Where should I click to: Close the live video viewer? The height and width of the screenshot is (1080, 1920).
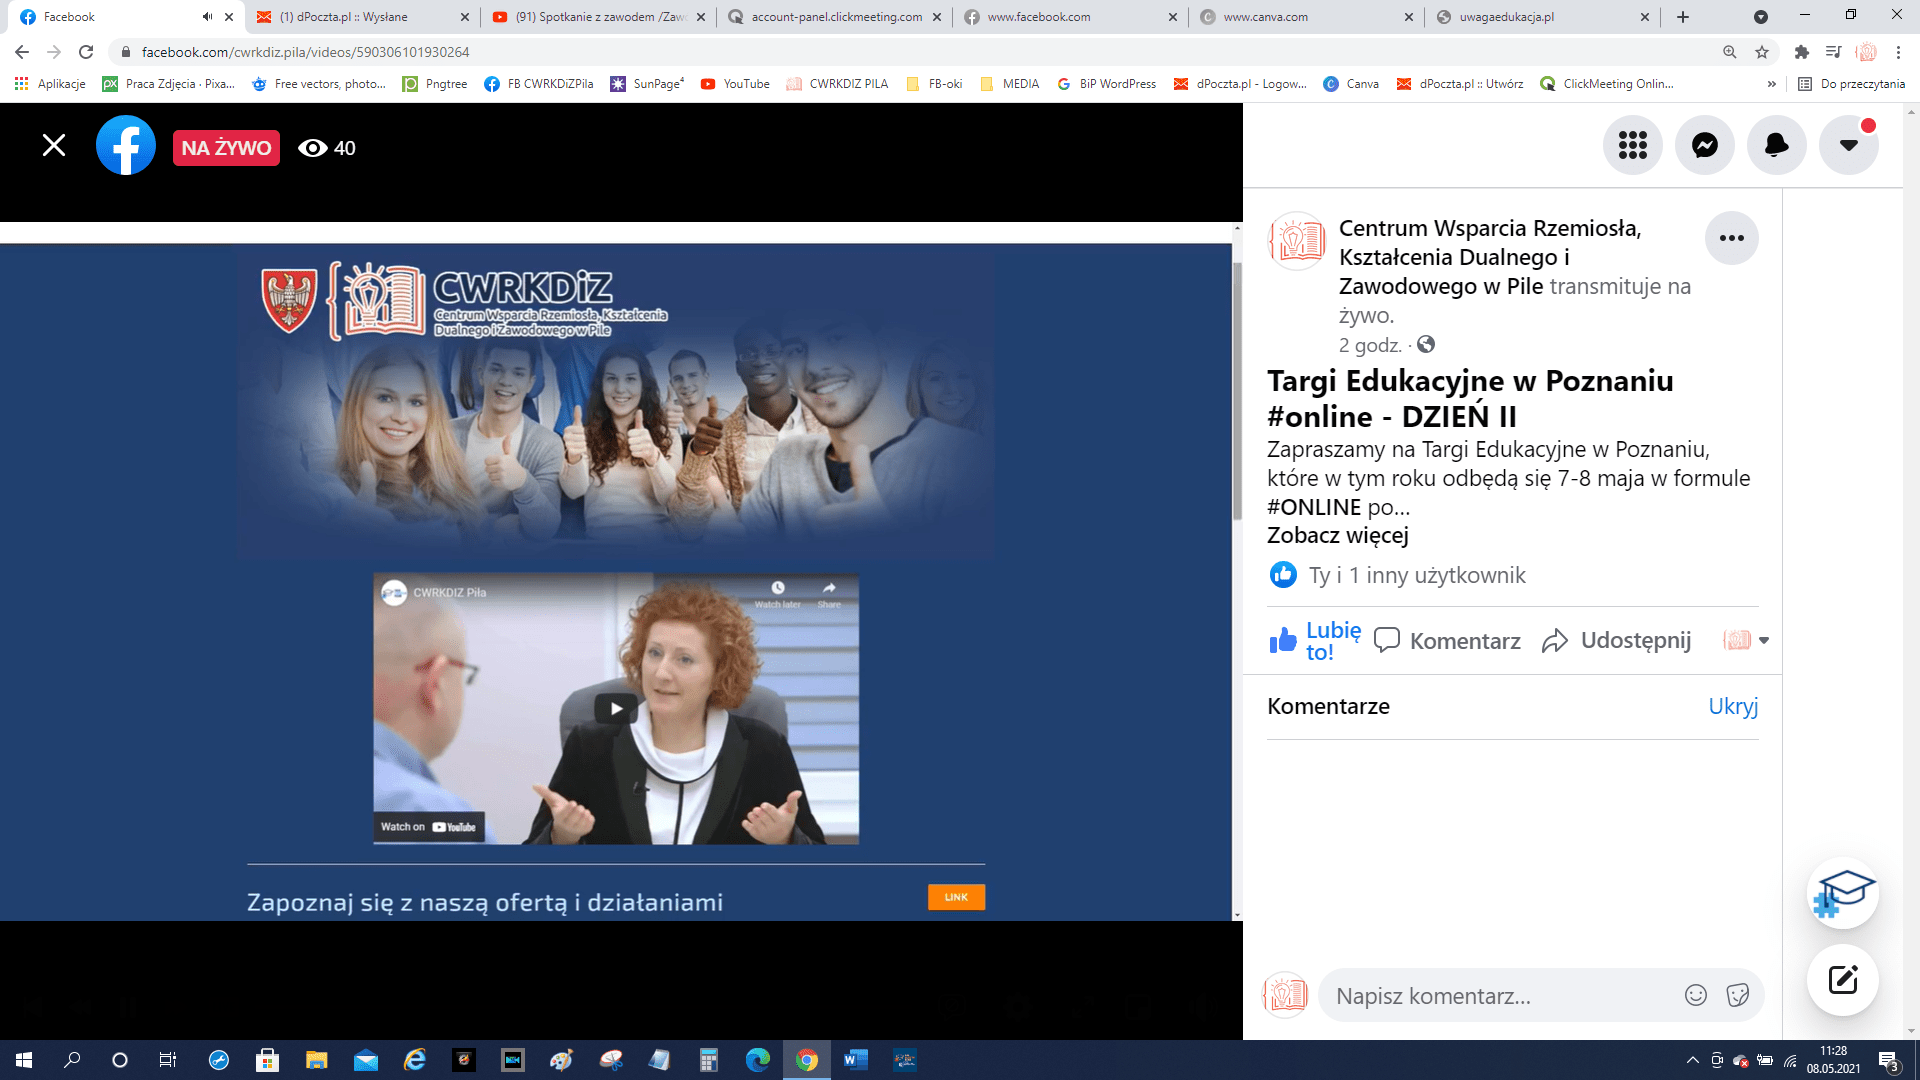54,146
